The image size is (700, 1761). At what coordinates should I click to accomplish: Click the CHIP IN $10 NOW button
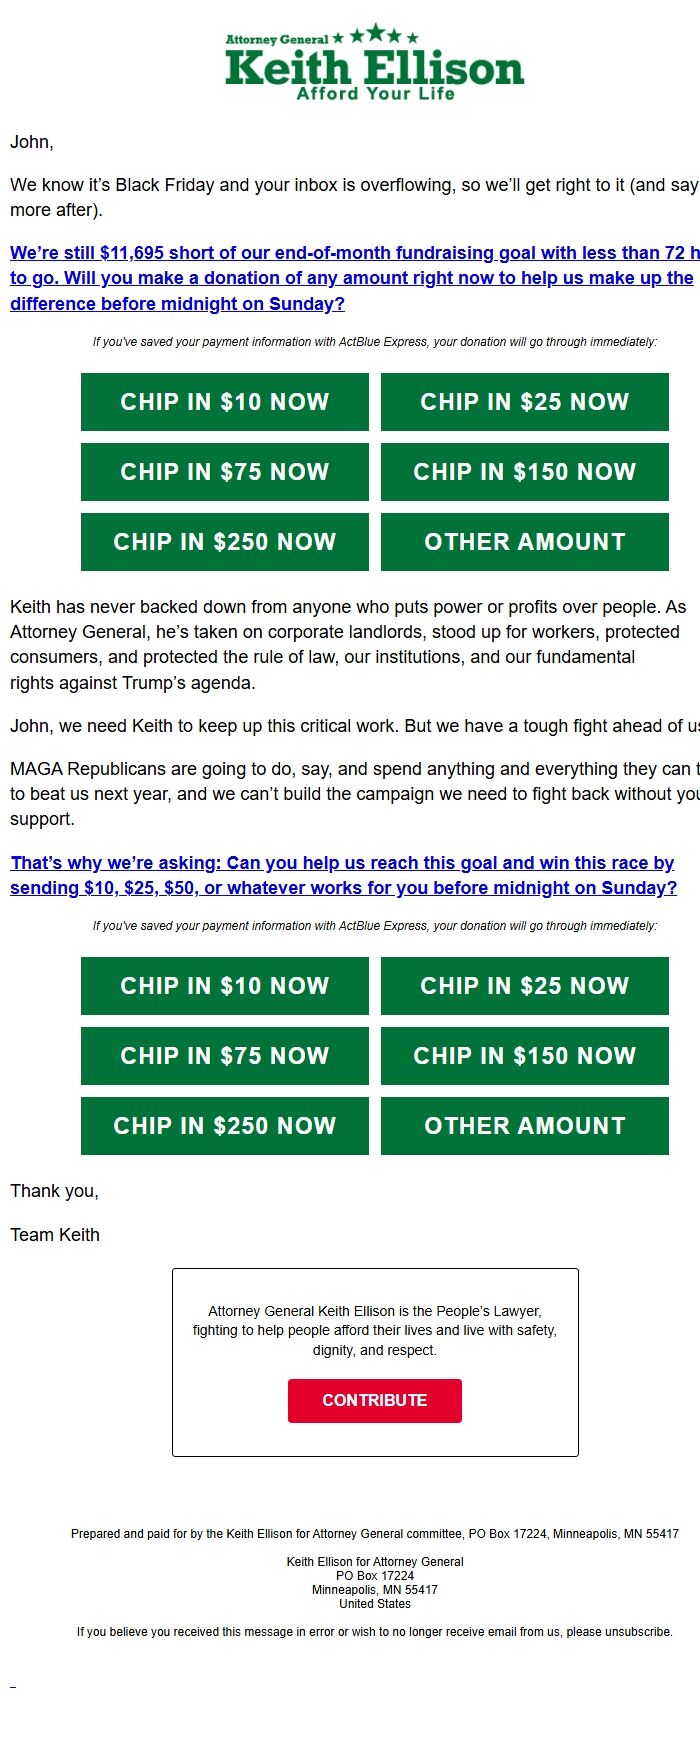click(224, 402)
